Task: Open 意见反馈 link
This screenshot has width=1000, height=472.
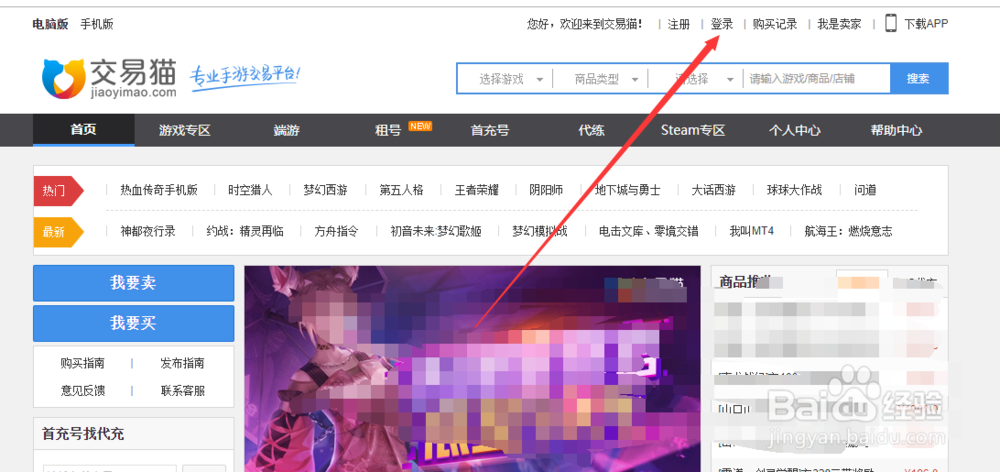Action: pyautogui.click(x=83, y=391)
